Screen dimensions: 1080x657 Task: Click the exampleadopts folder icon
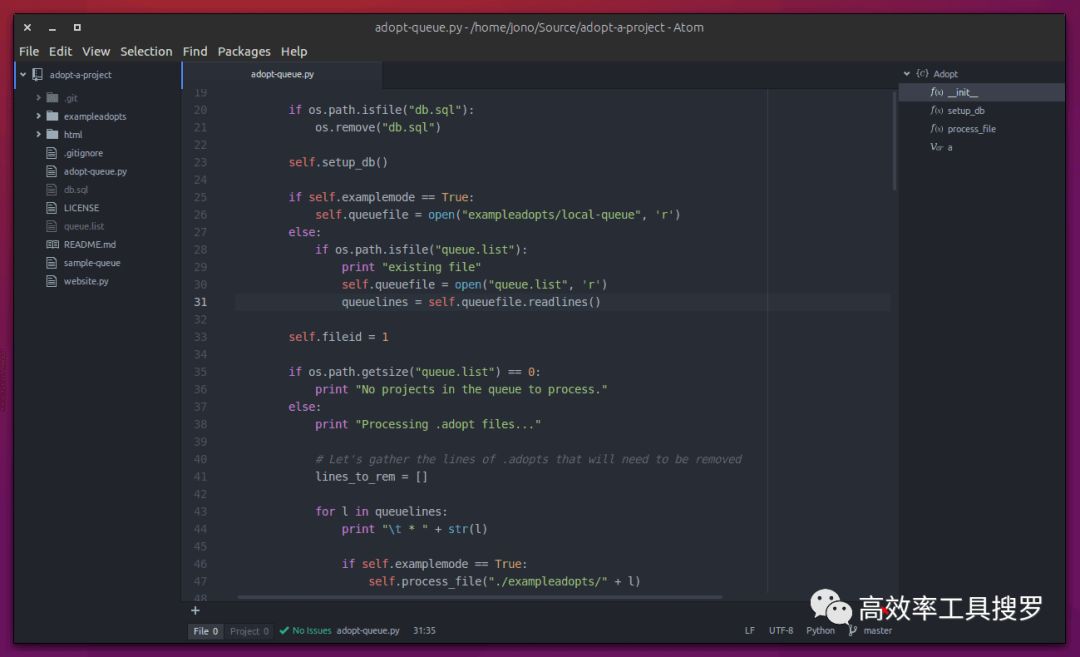[x=52, y=116]
